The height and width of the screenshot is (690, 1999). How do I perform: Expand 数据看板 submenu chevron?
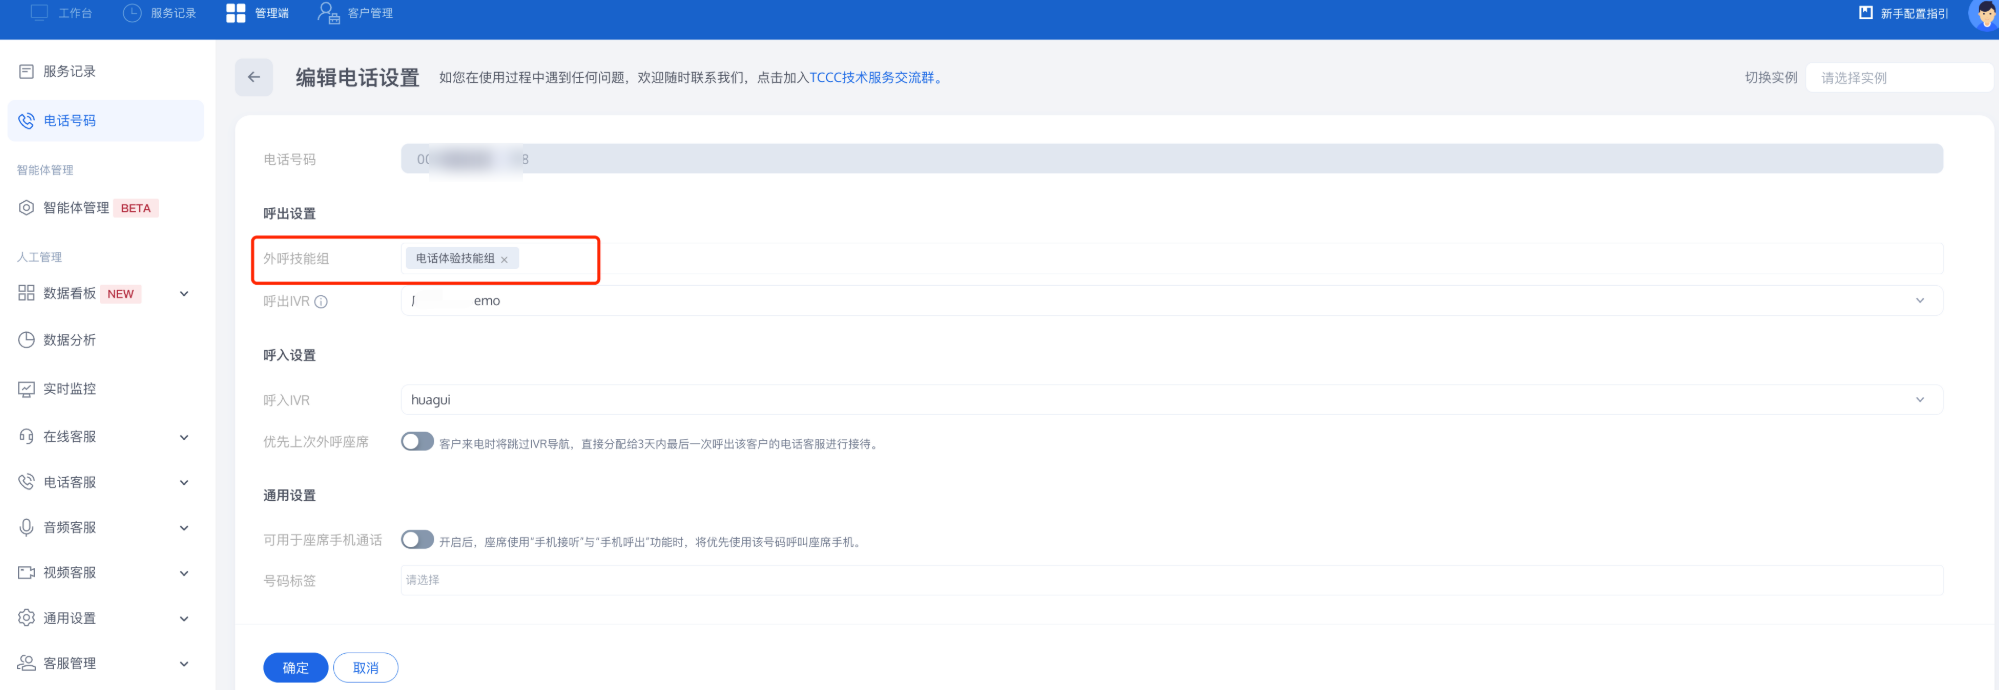coord(184,294)
